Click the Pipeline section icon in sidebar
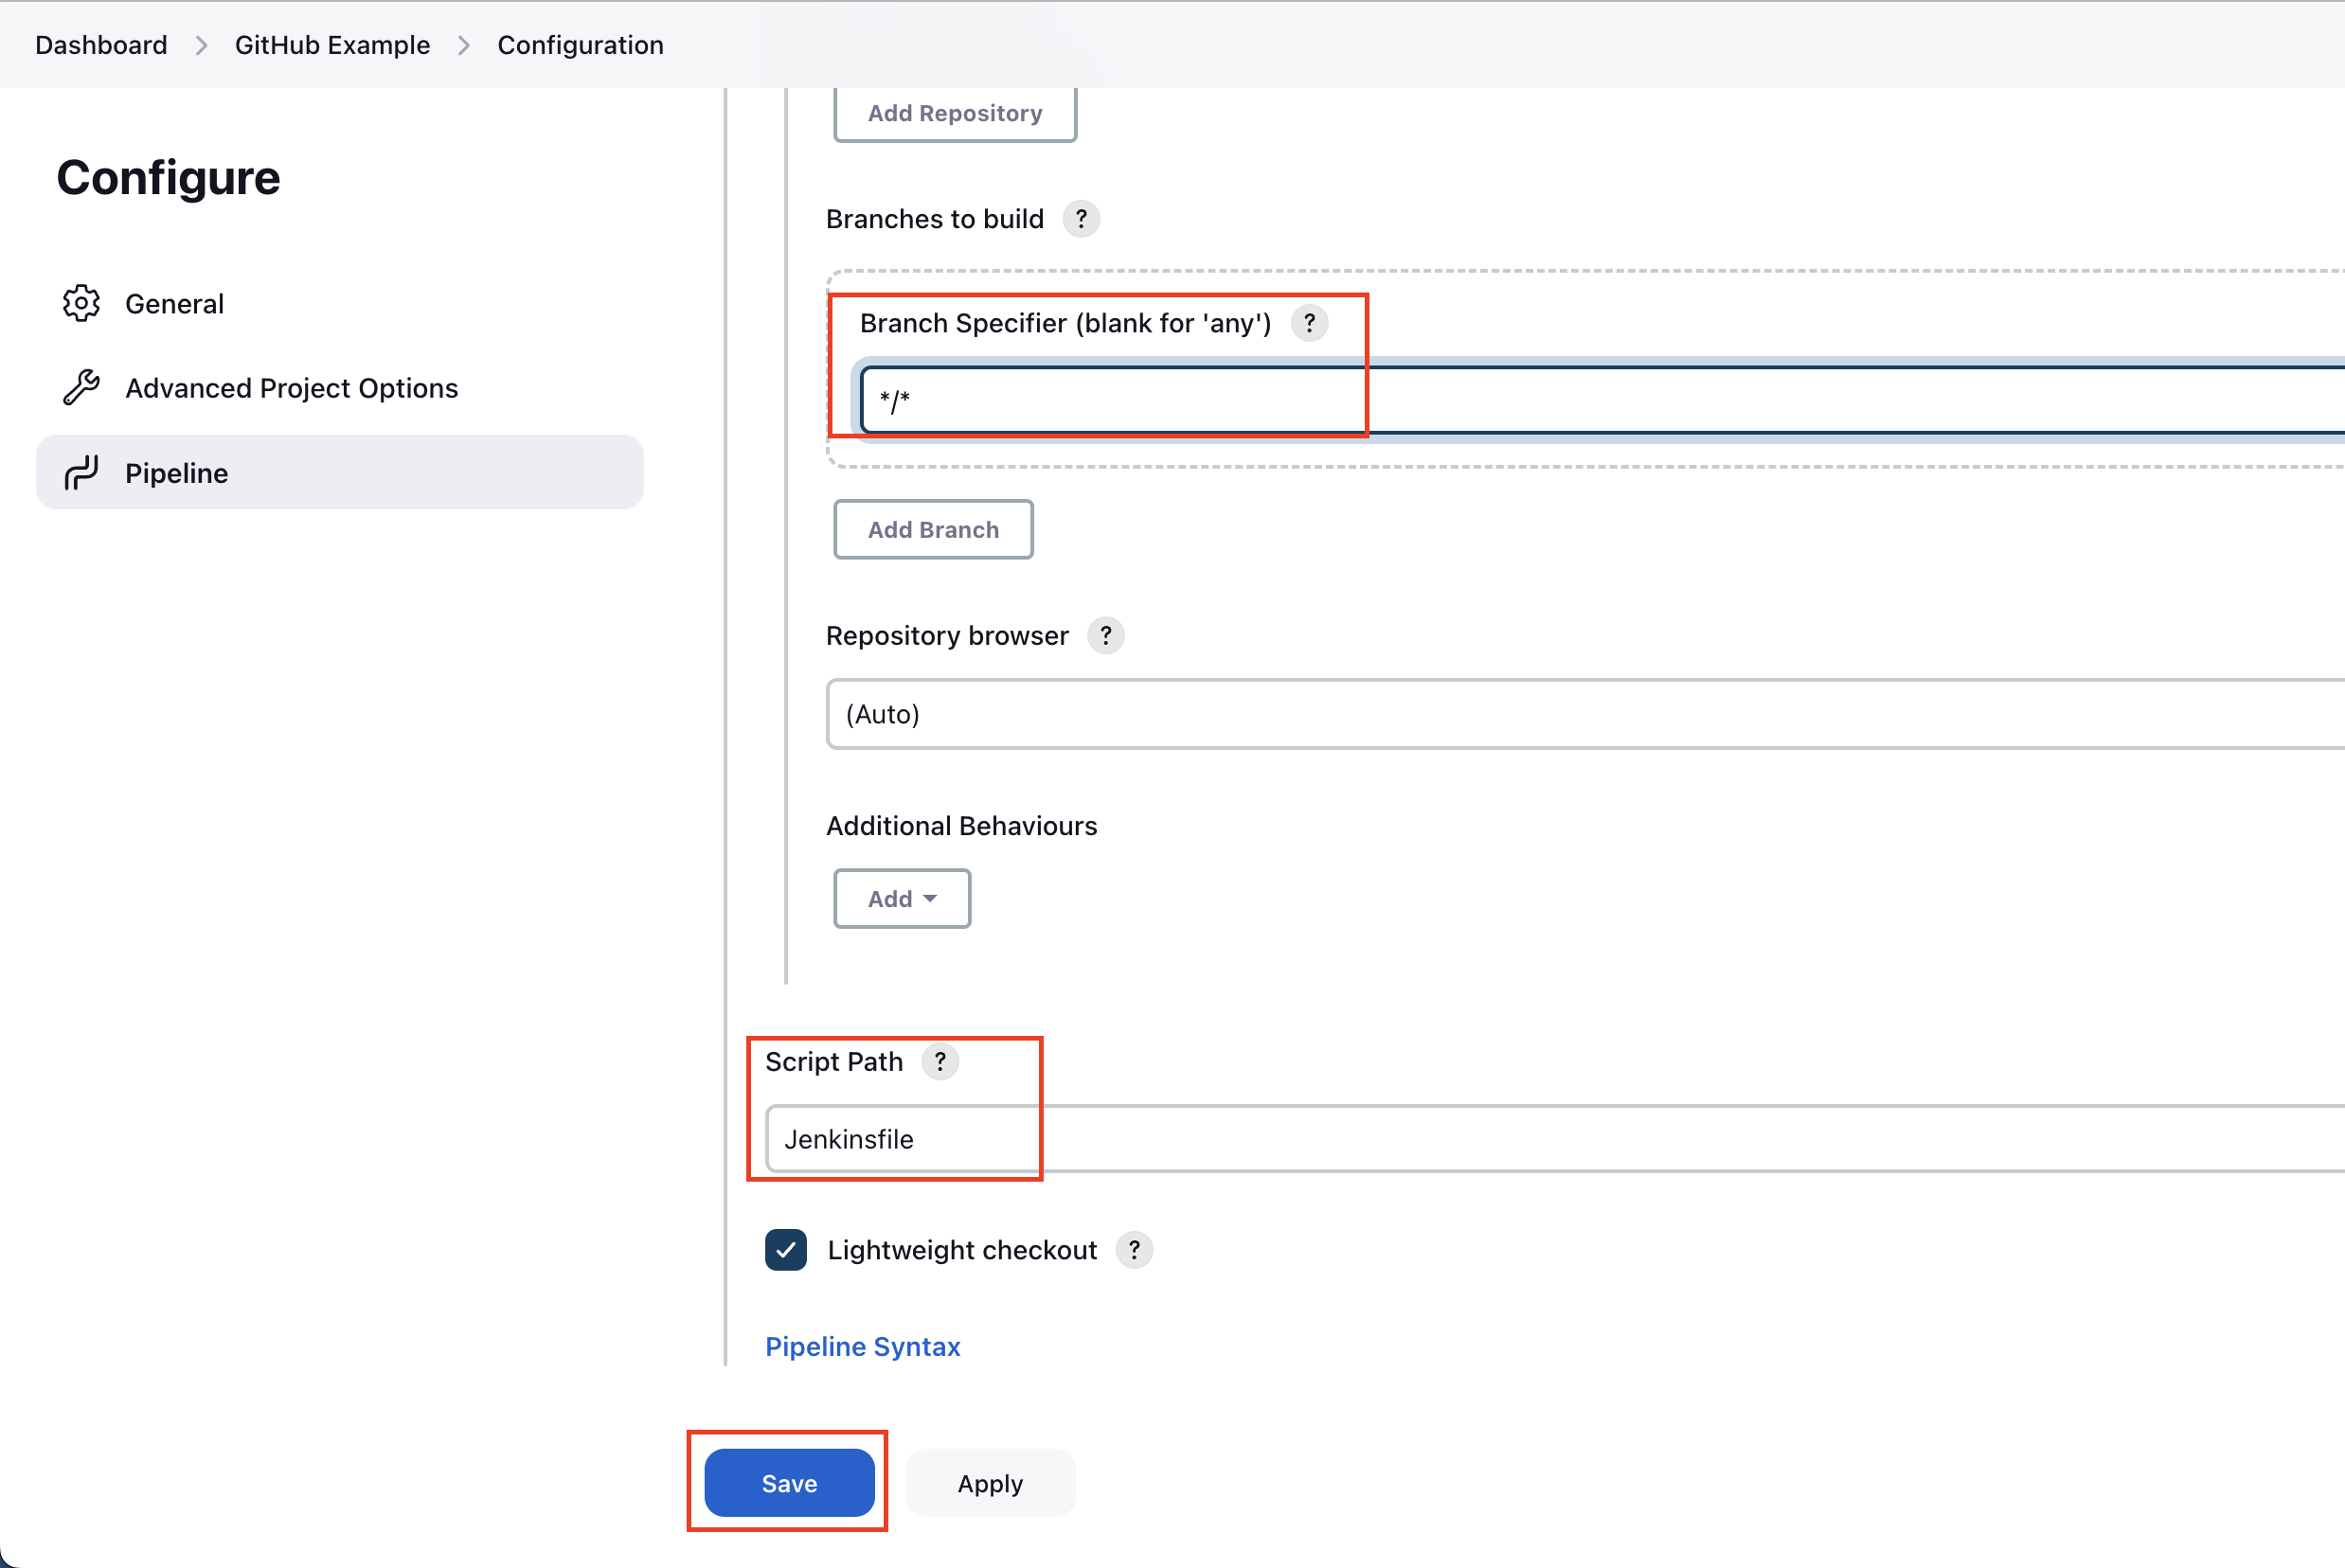Screen dimensions: 2345x1568 81,472
